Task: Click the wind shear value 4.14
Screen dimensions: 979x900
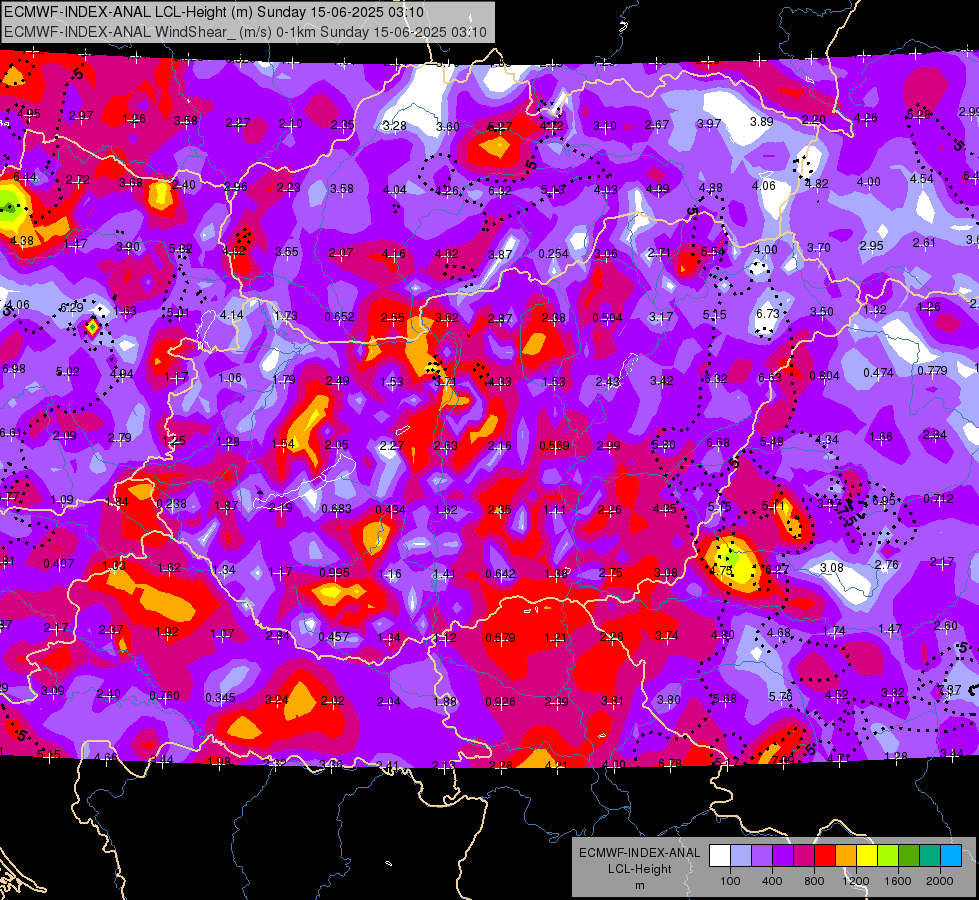Action: tap(232, 315)
